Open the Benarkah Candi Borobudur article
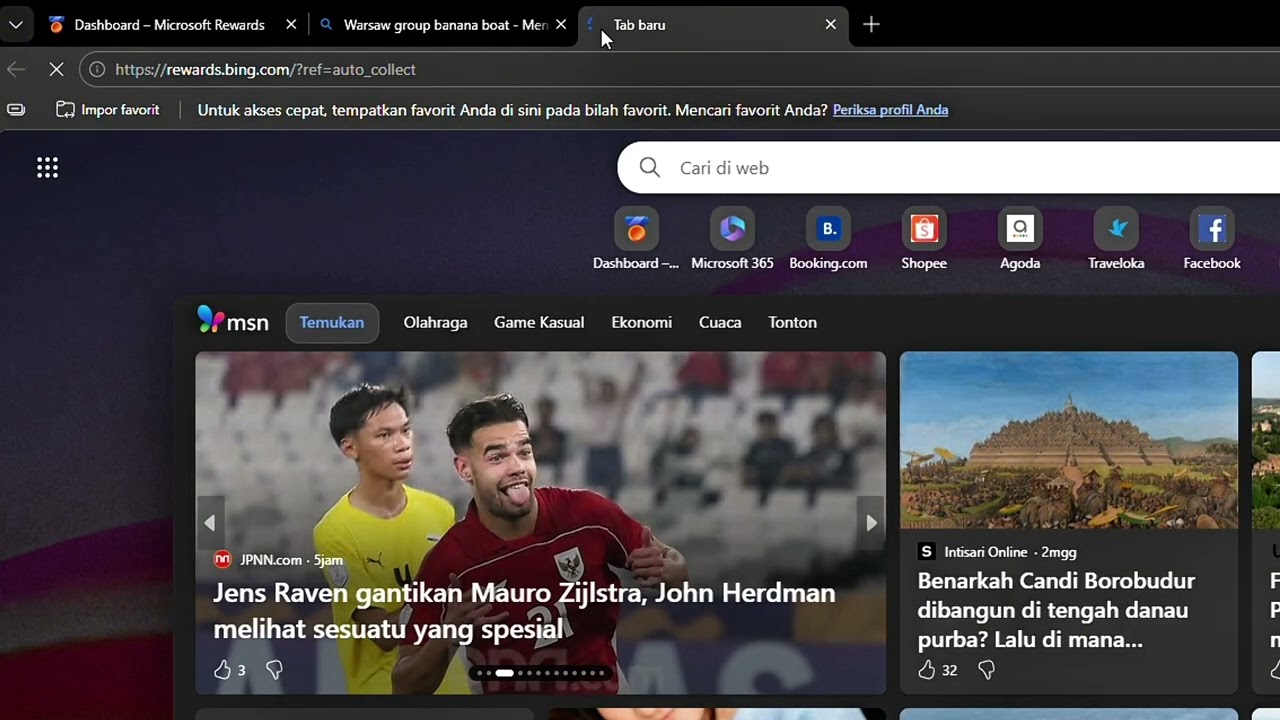The image size is (1280, 720). (1056, 610)
